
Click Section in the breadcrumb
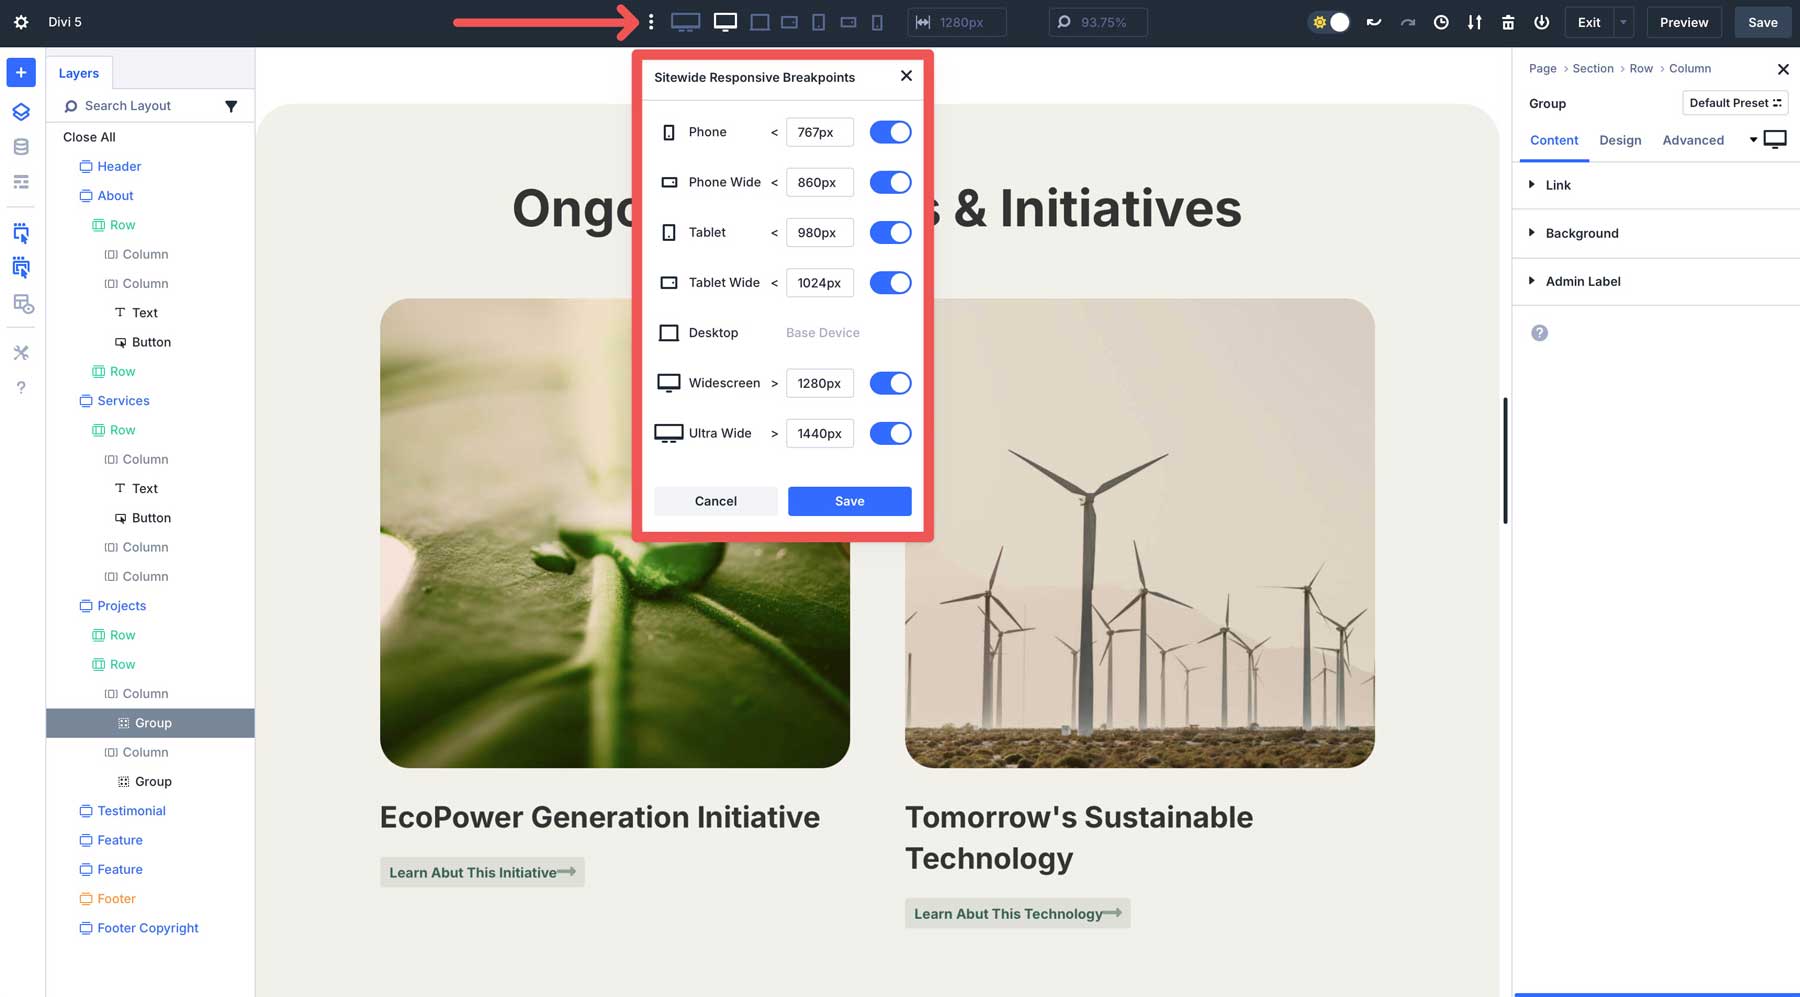click(x=1593, y=68)
